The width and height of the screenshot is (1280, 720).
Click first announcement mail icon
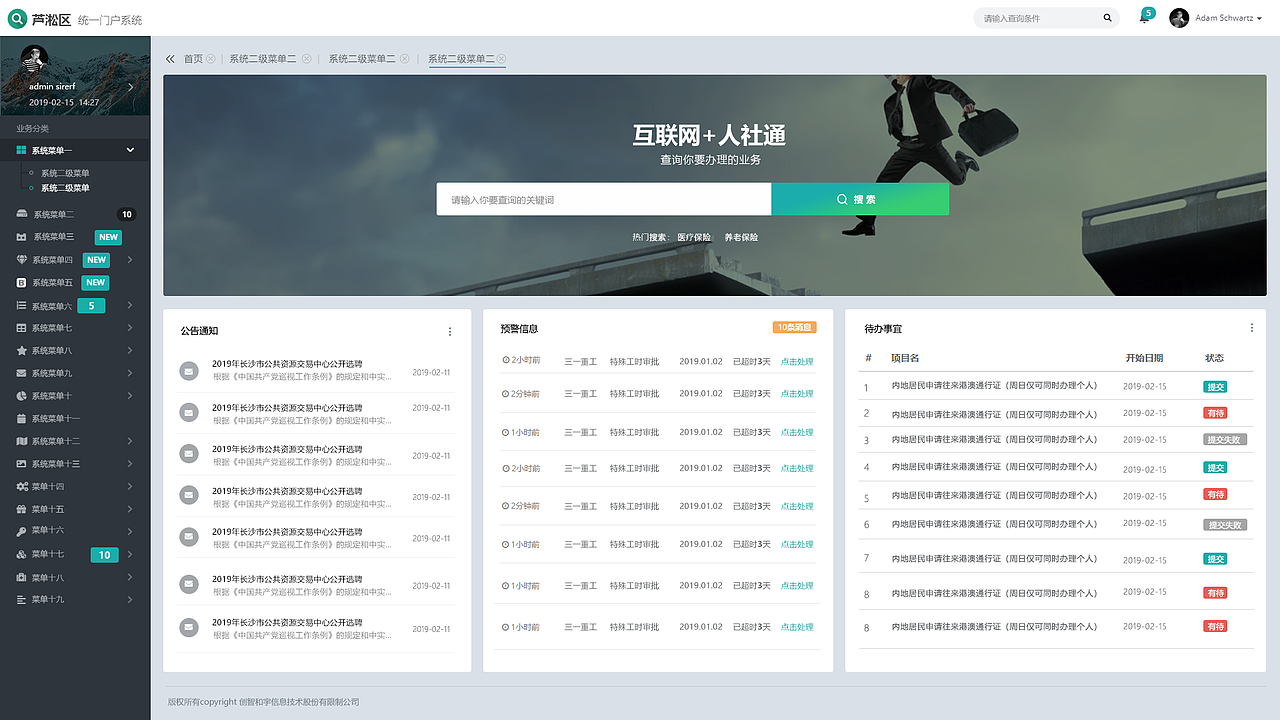(x=189, y=371)
